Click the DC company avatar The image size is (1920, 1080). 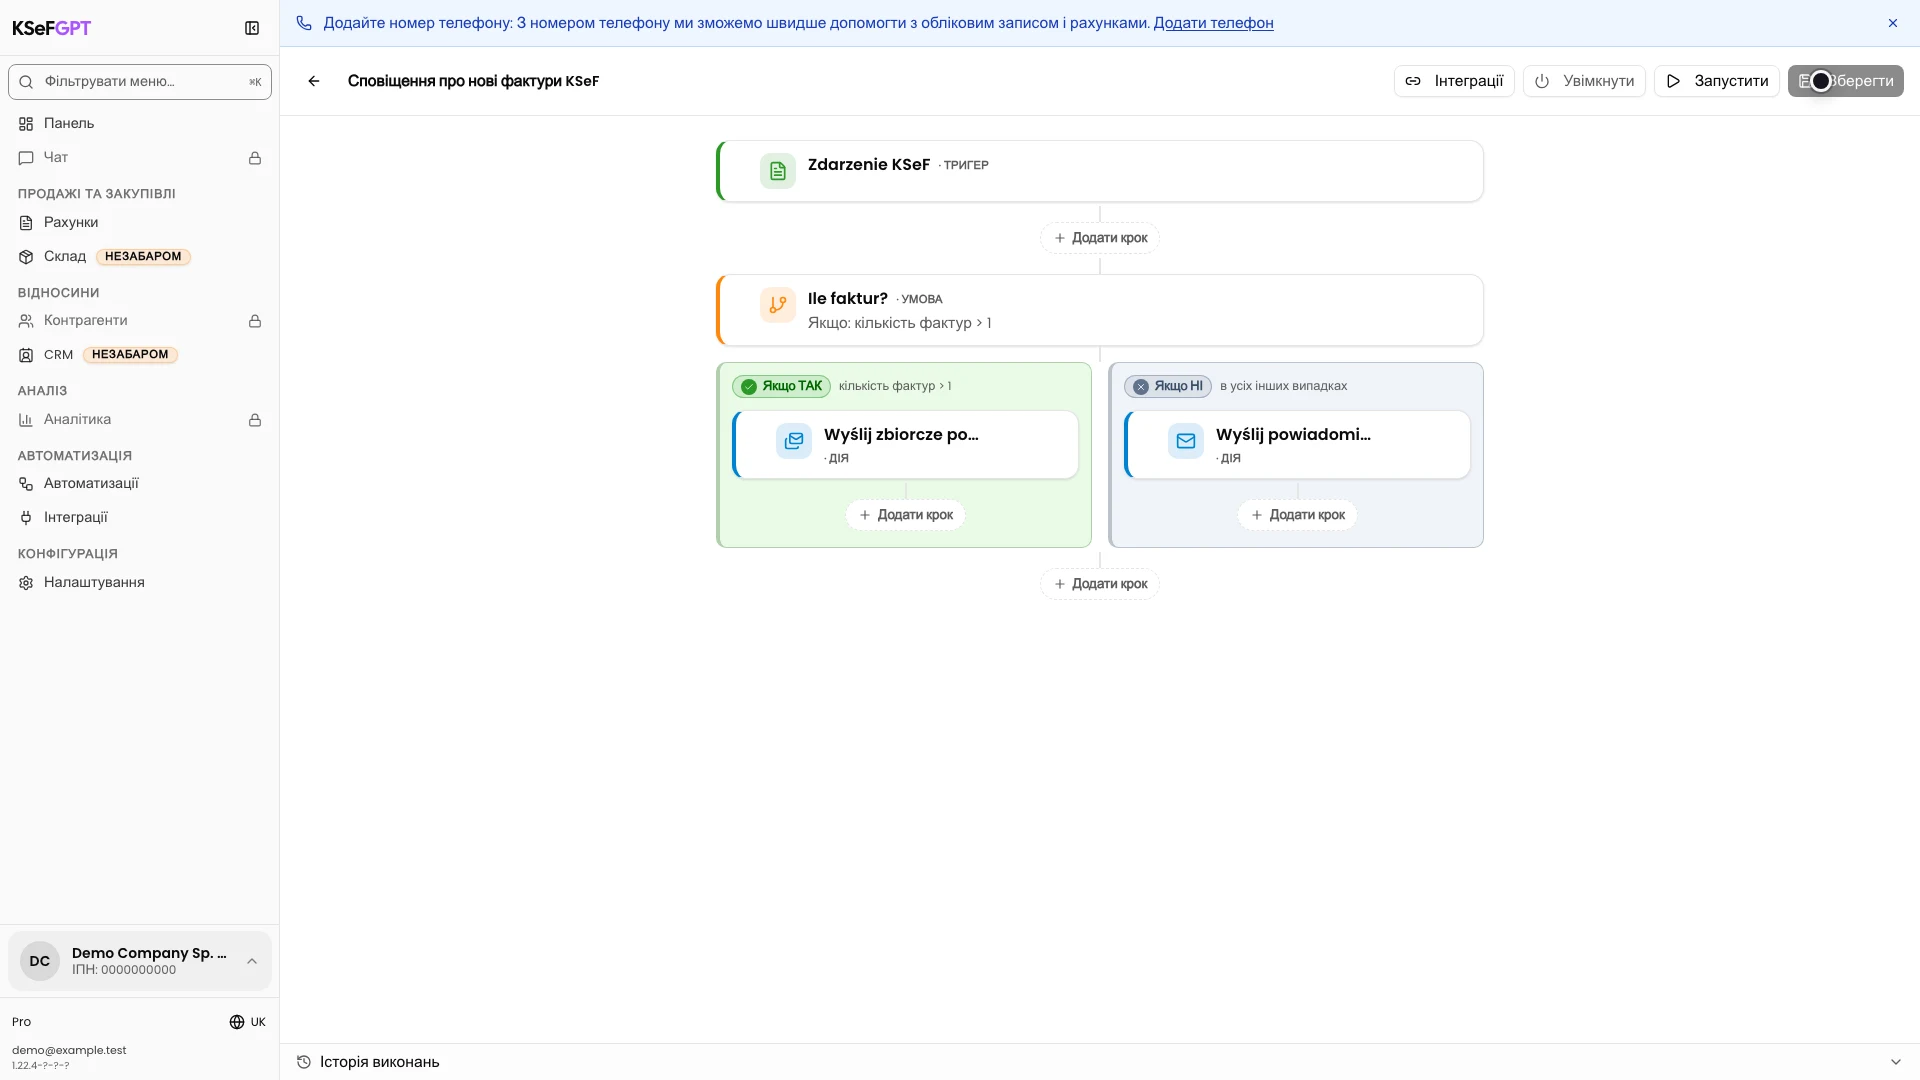[x=40, y=961]
